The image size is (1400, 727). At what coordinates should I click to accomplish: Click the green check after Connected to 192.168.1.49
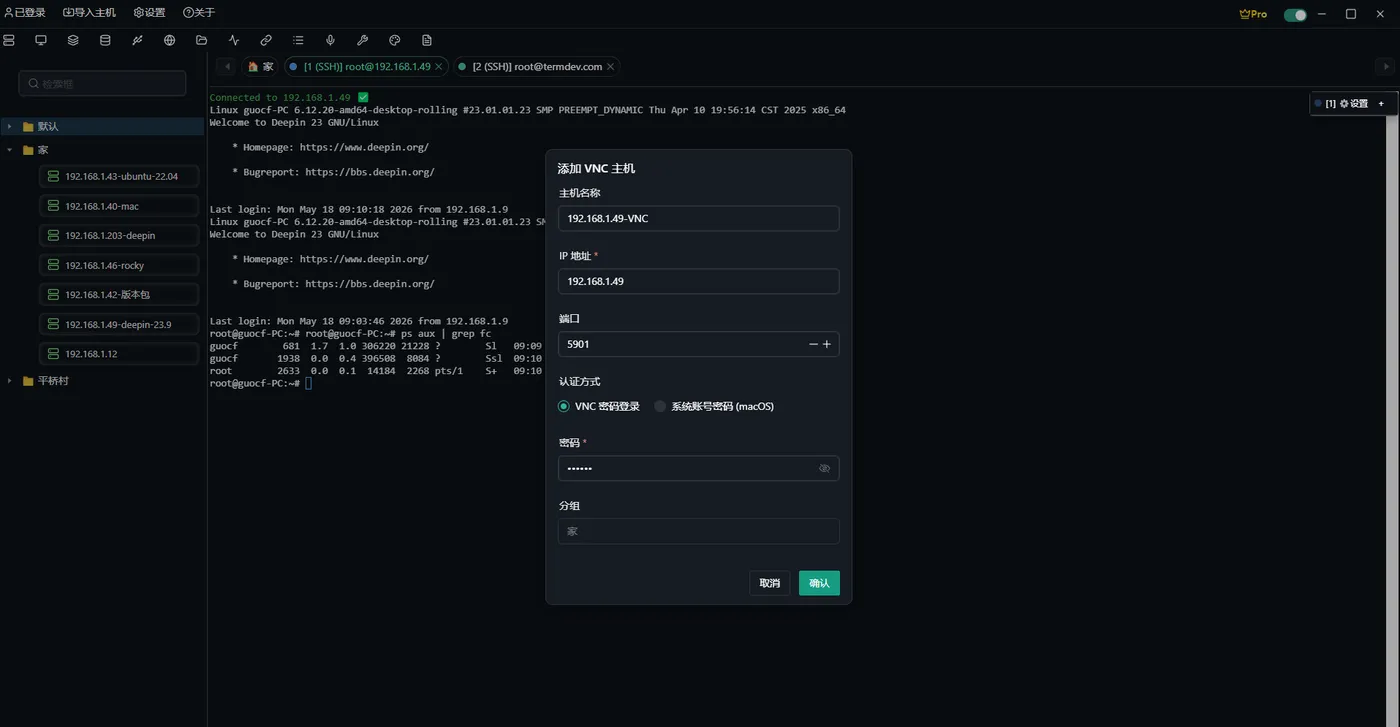pos(363,97)
